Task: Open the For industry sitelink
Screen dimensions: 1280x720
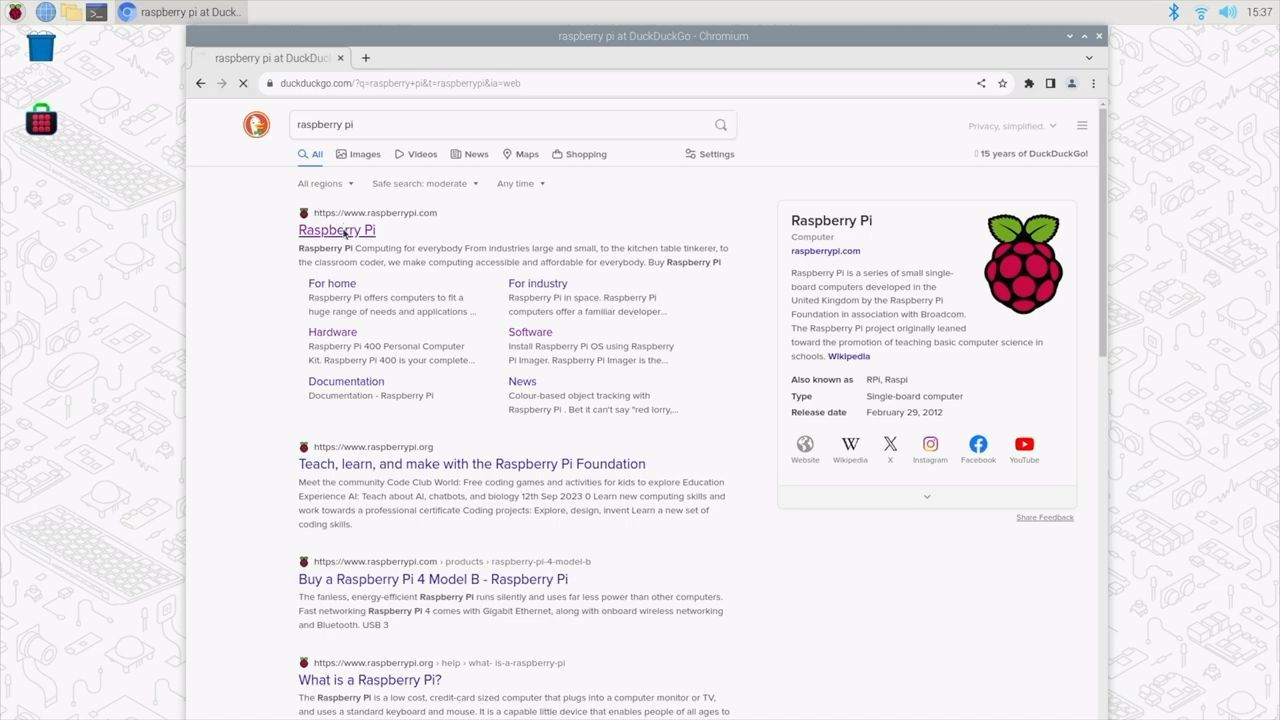Action: tap(538, 283)
